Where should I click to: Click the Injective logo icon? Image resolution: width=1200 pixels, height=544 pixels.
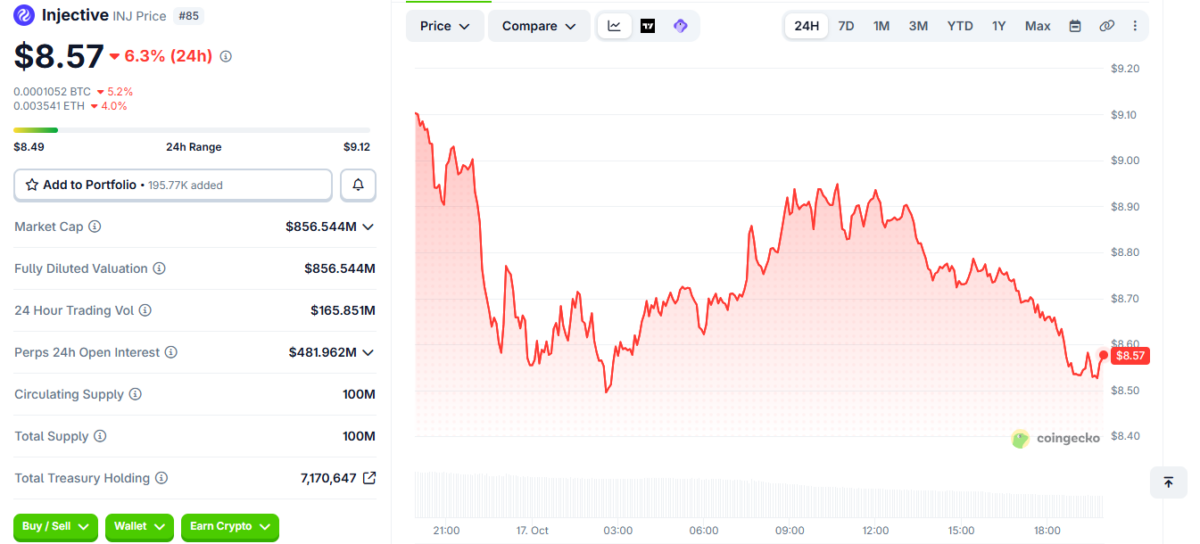pos(23,15)
